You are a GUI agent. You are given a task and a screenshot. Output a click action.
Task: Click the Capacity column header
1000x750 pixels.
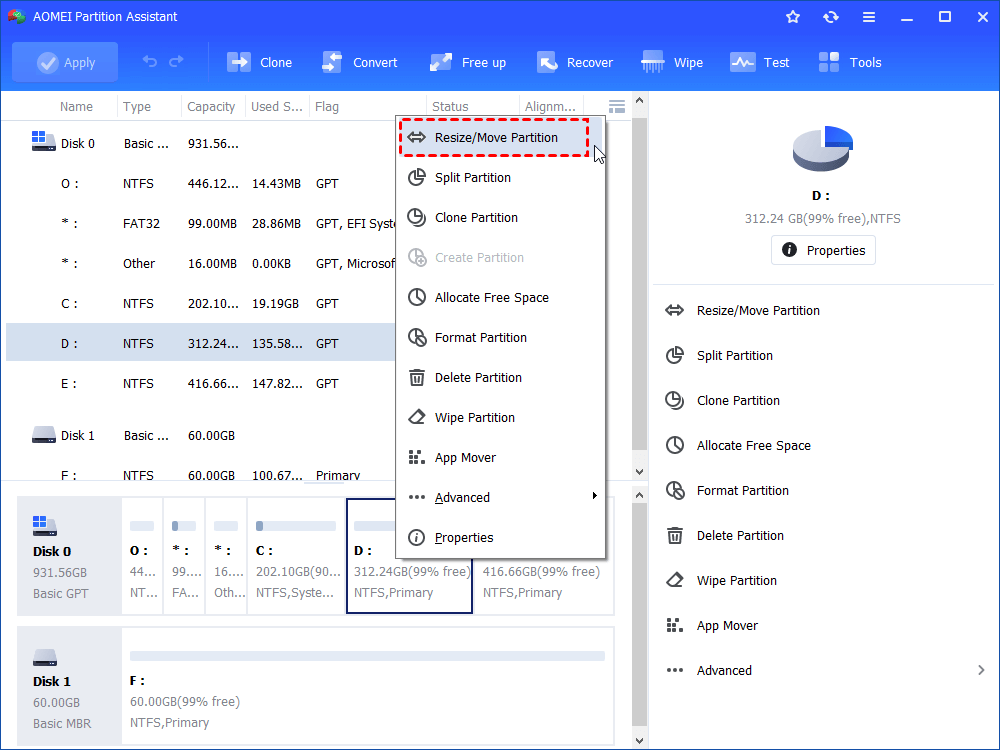[211, 107]
